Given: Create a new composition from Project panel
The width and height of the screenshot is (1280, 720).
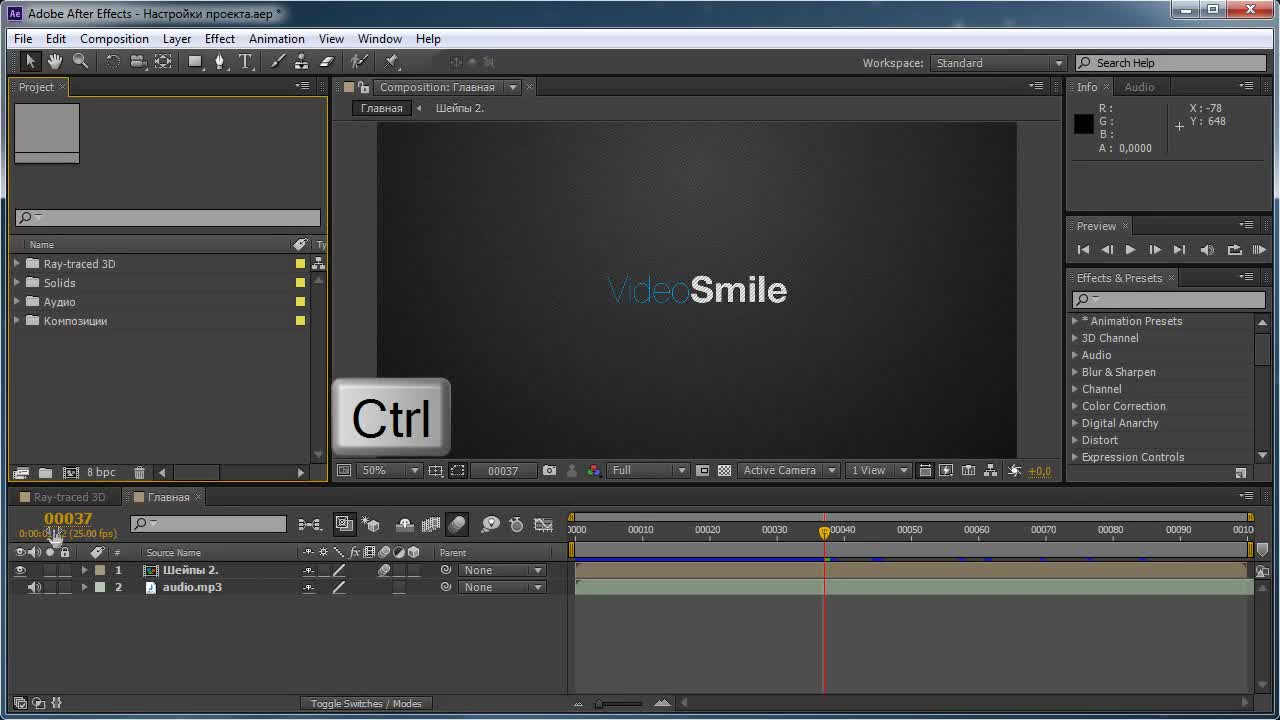Looking at the screenshot, I should (x=71, y=472).
